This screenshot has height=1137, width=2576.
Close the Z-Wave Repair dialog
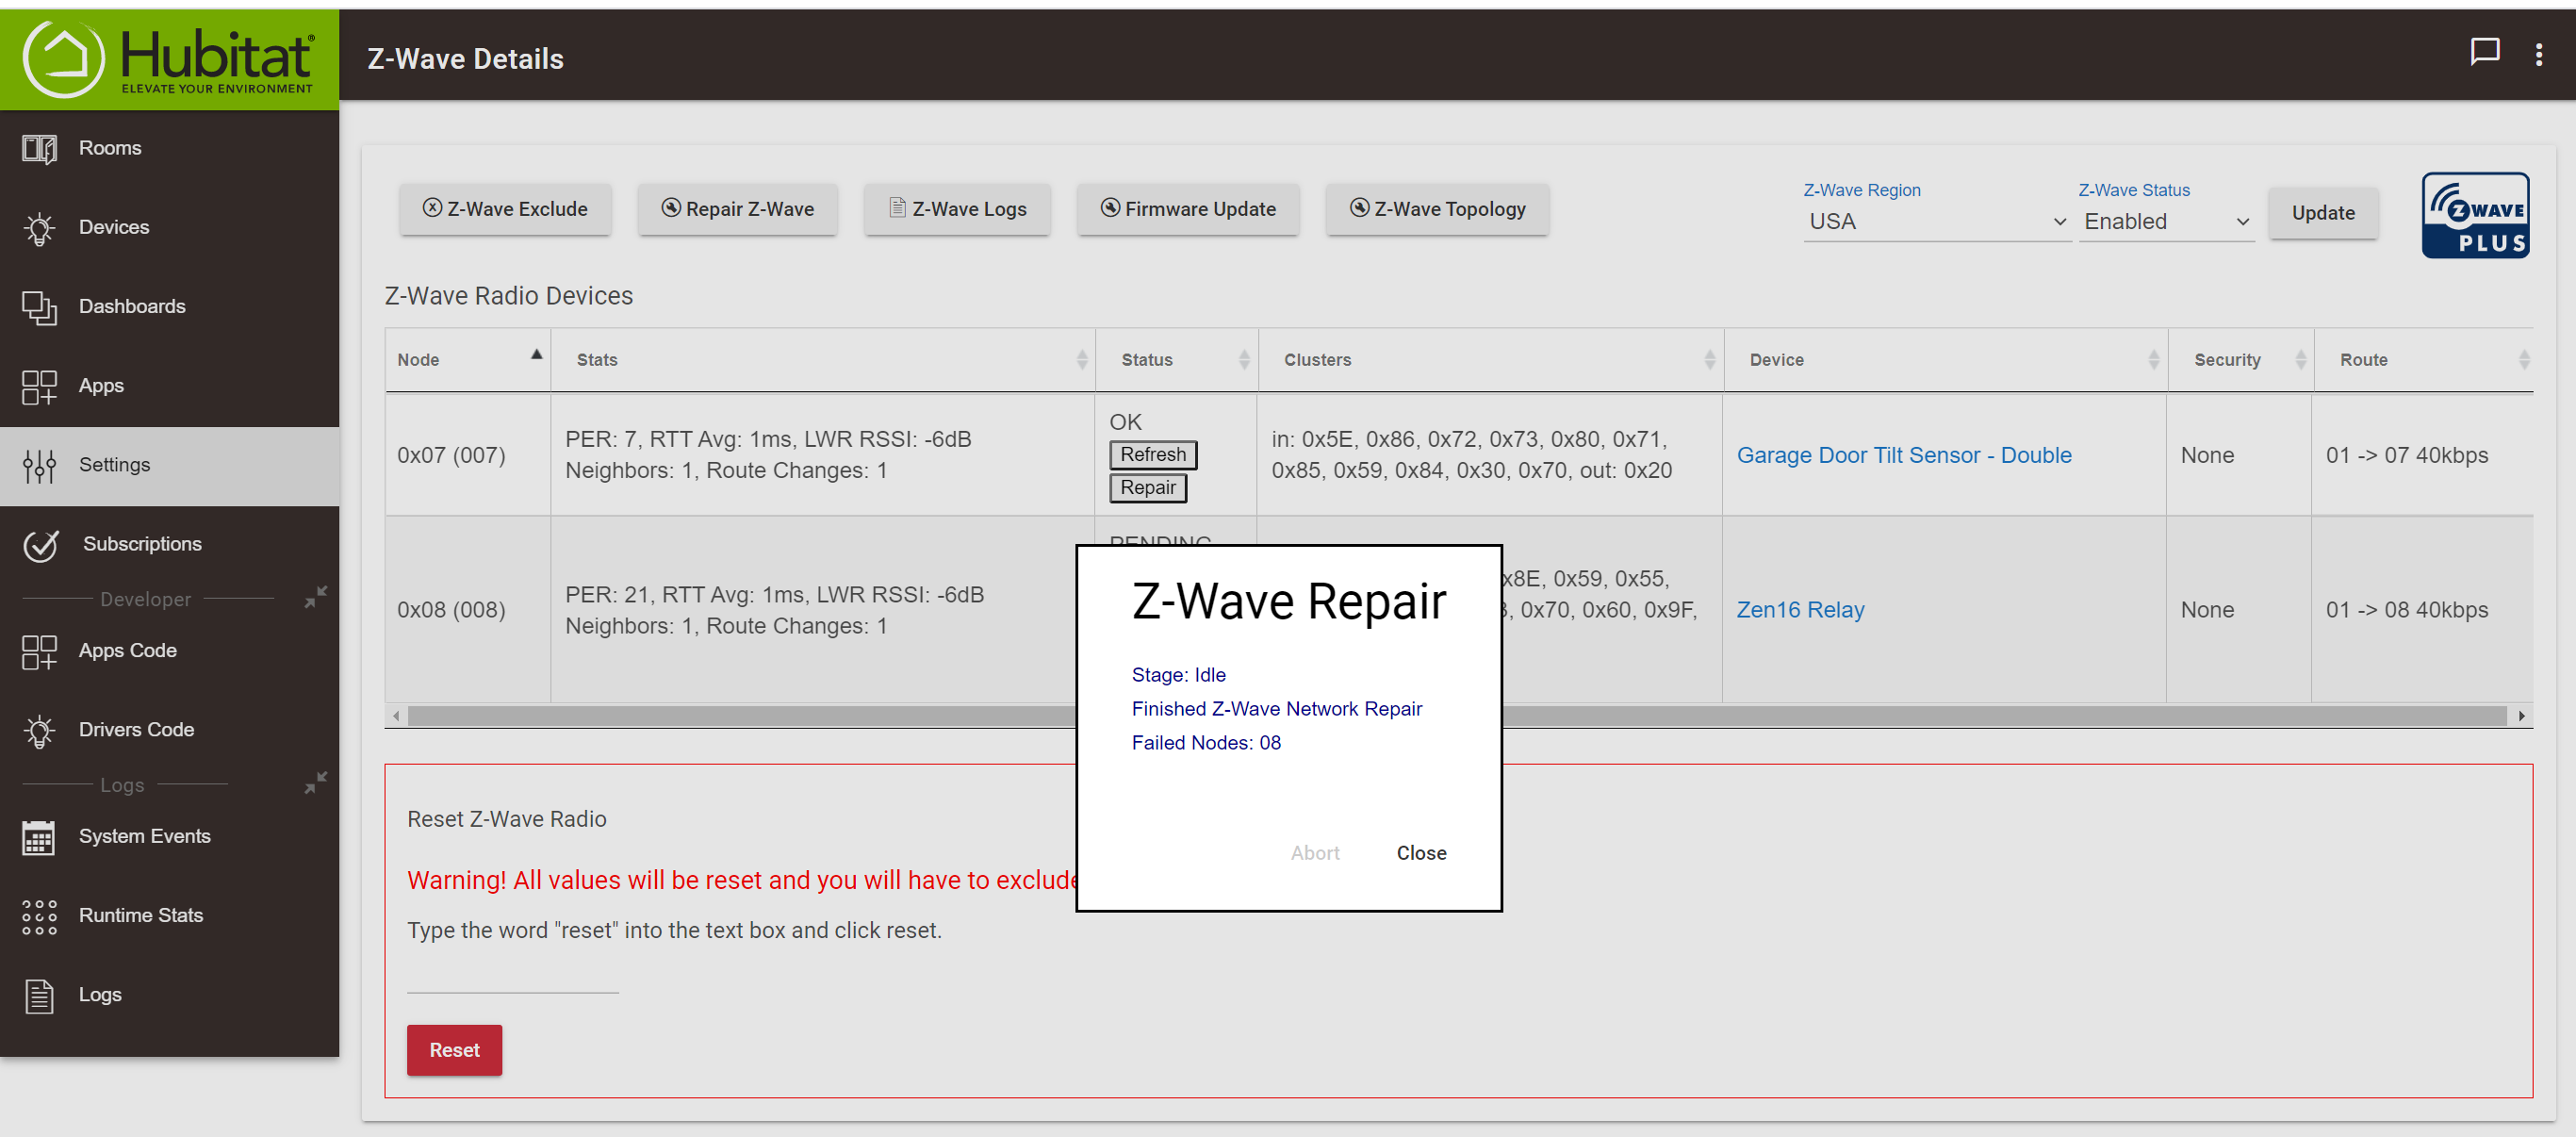(1421, 853)
